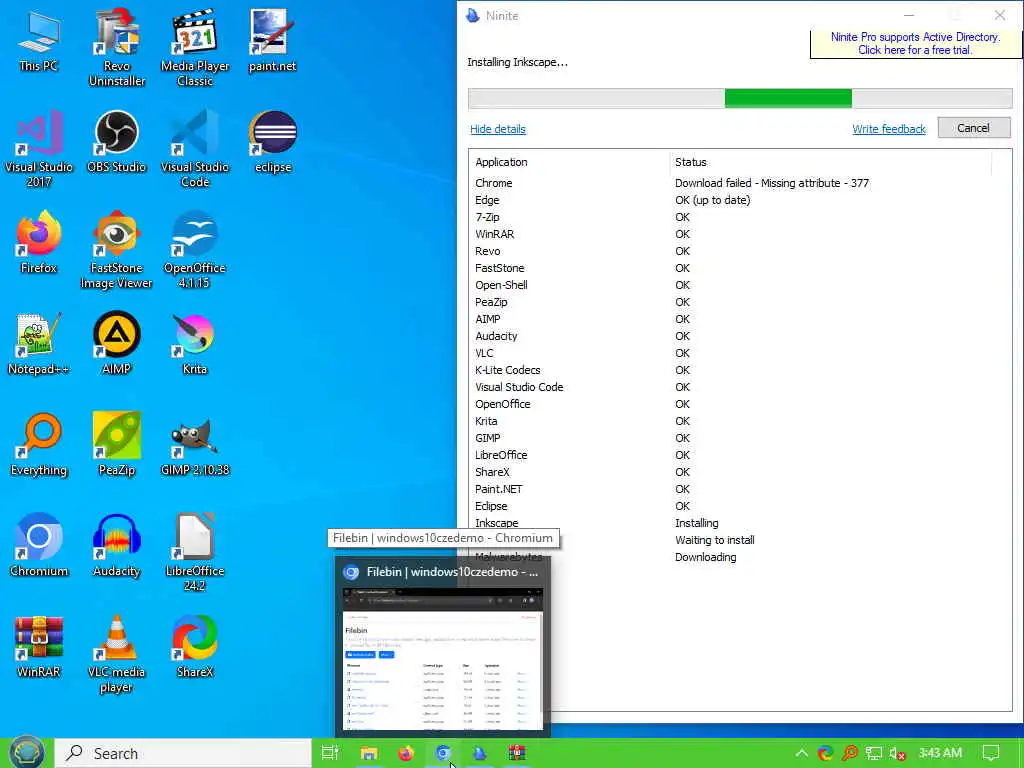Show hidden system tray icons
Image resolution: width=1024 pixels, height=768 pixels.
coord(801,754)
